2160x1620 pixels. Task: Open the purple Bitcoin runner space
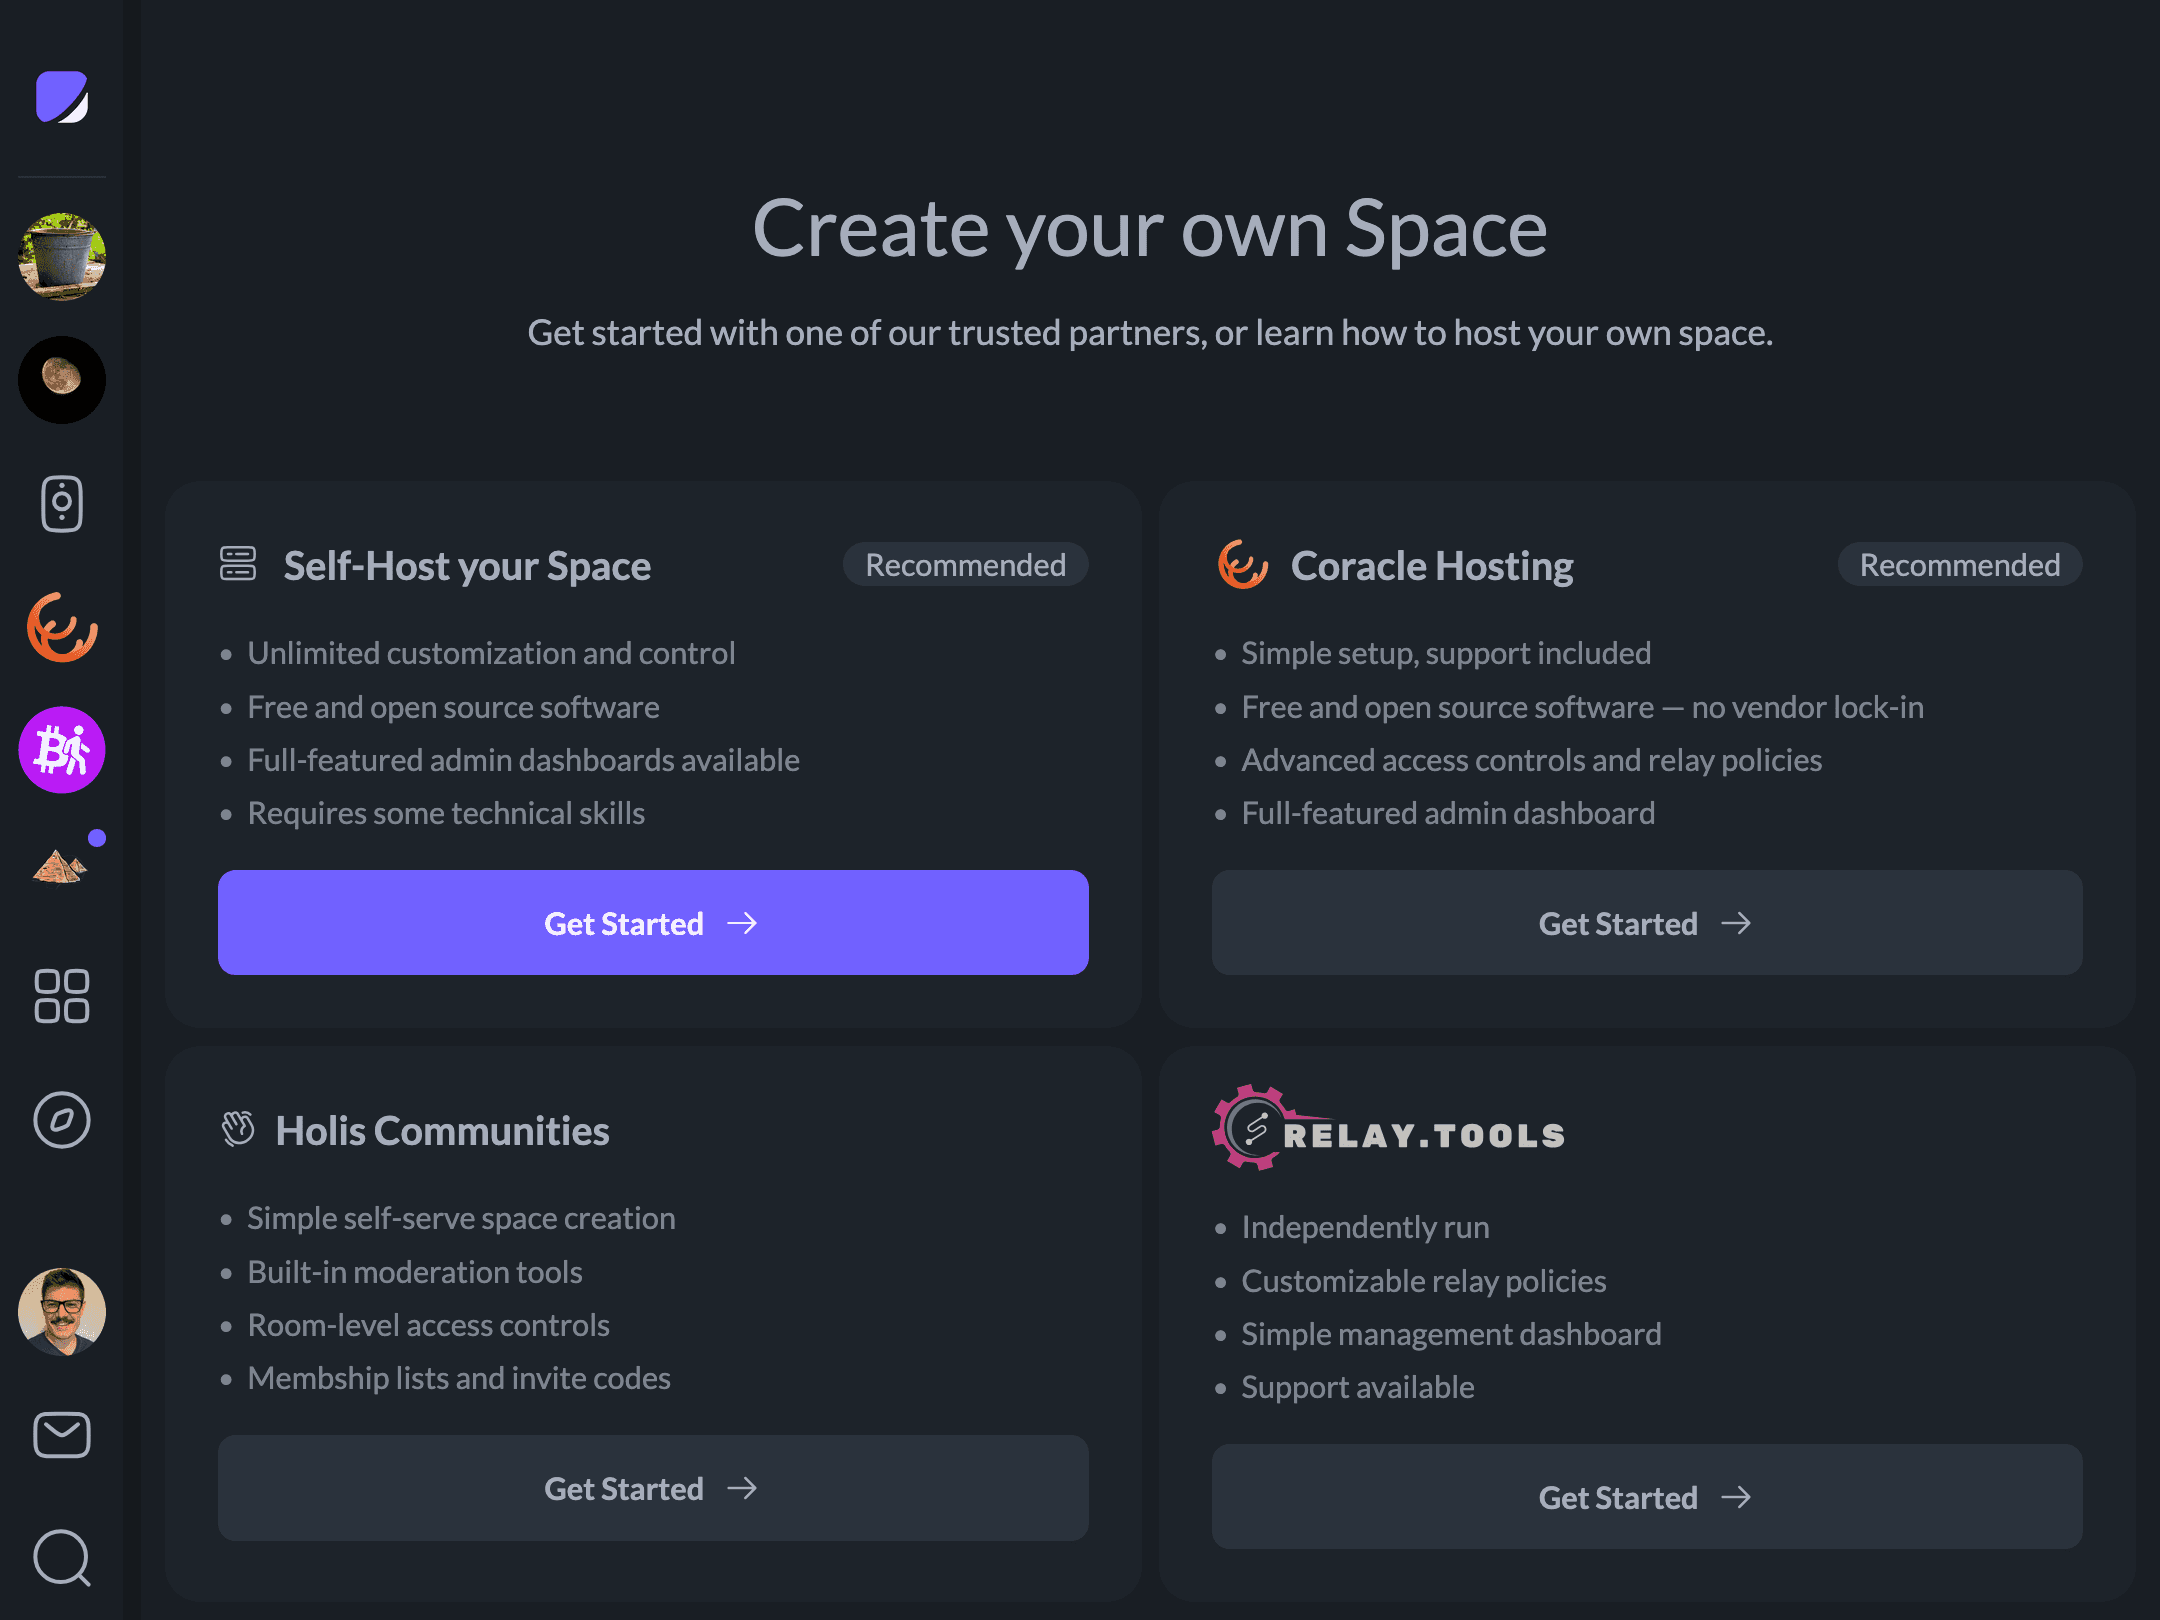(x=62, y=750)
